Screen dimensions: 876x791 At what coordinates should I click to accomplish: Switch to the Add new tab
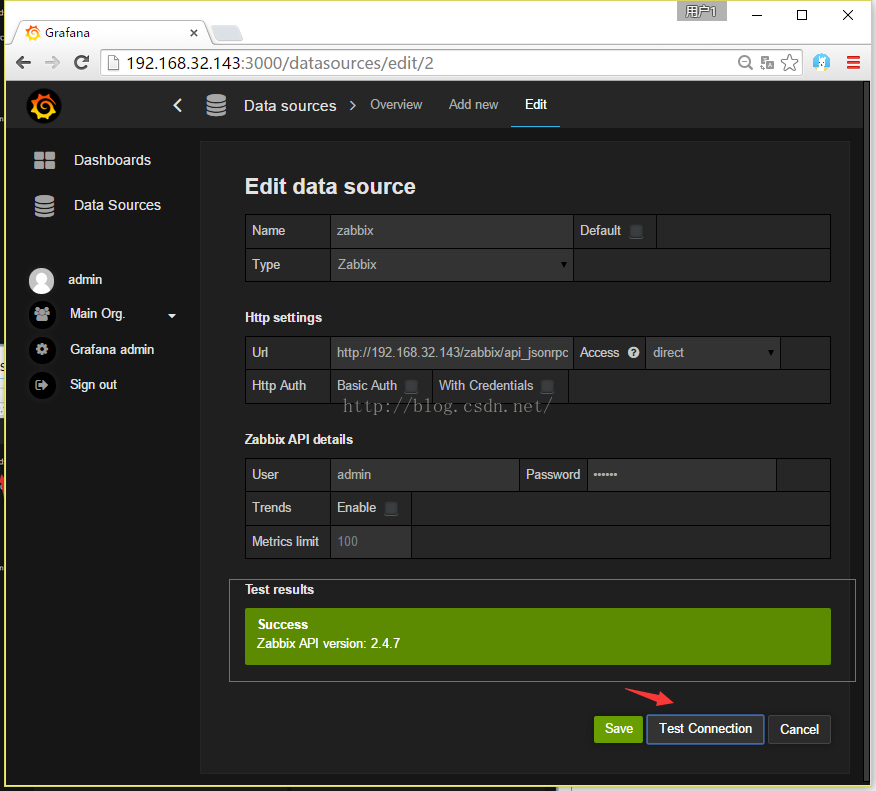[x=473, y=104]
